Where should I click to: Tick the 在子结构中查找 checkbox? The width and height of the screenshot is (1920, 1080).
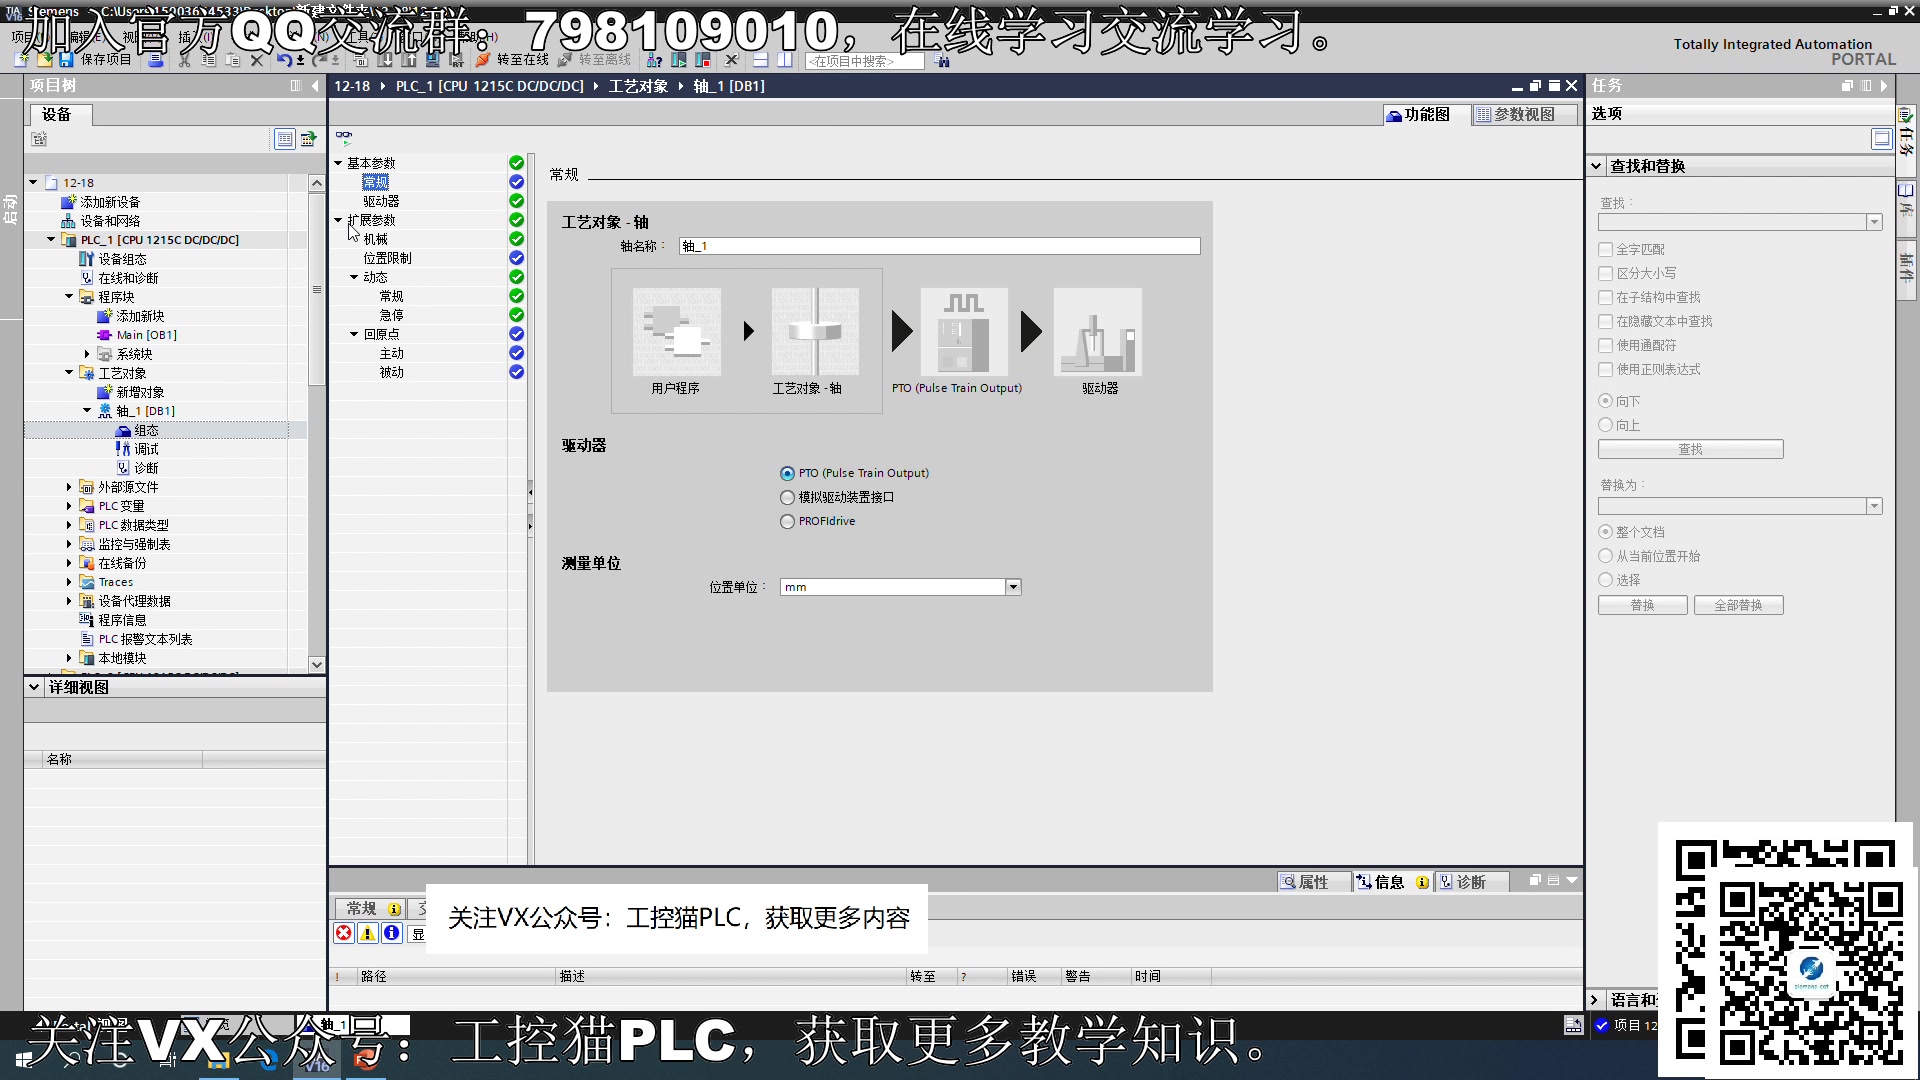(x=1606, y=297)
